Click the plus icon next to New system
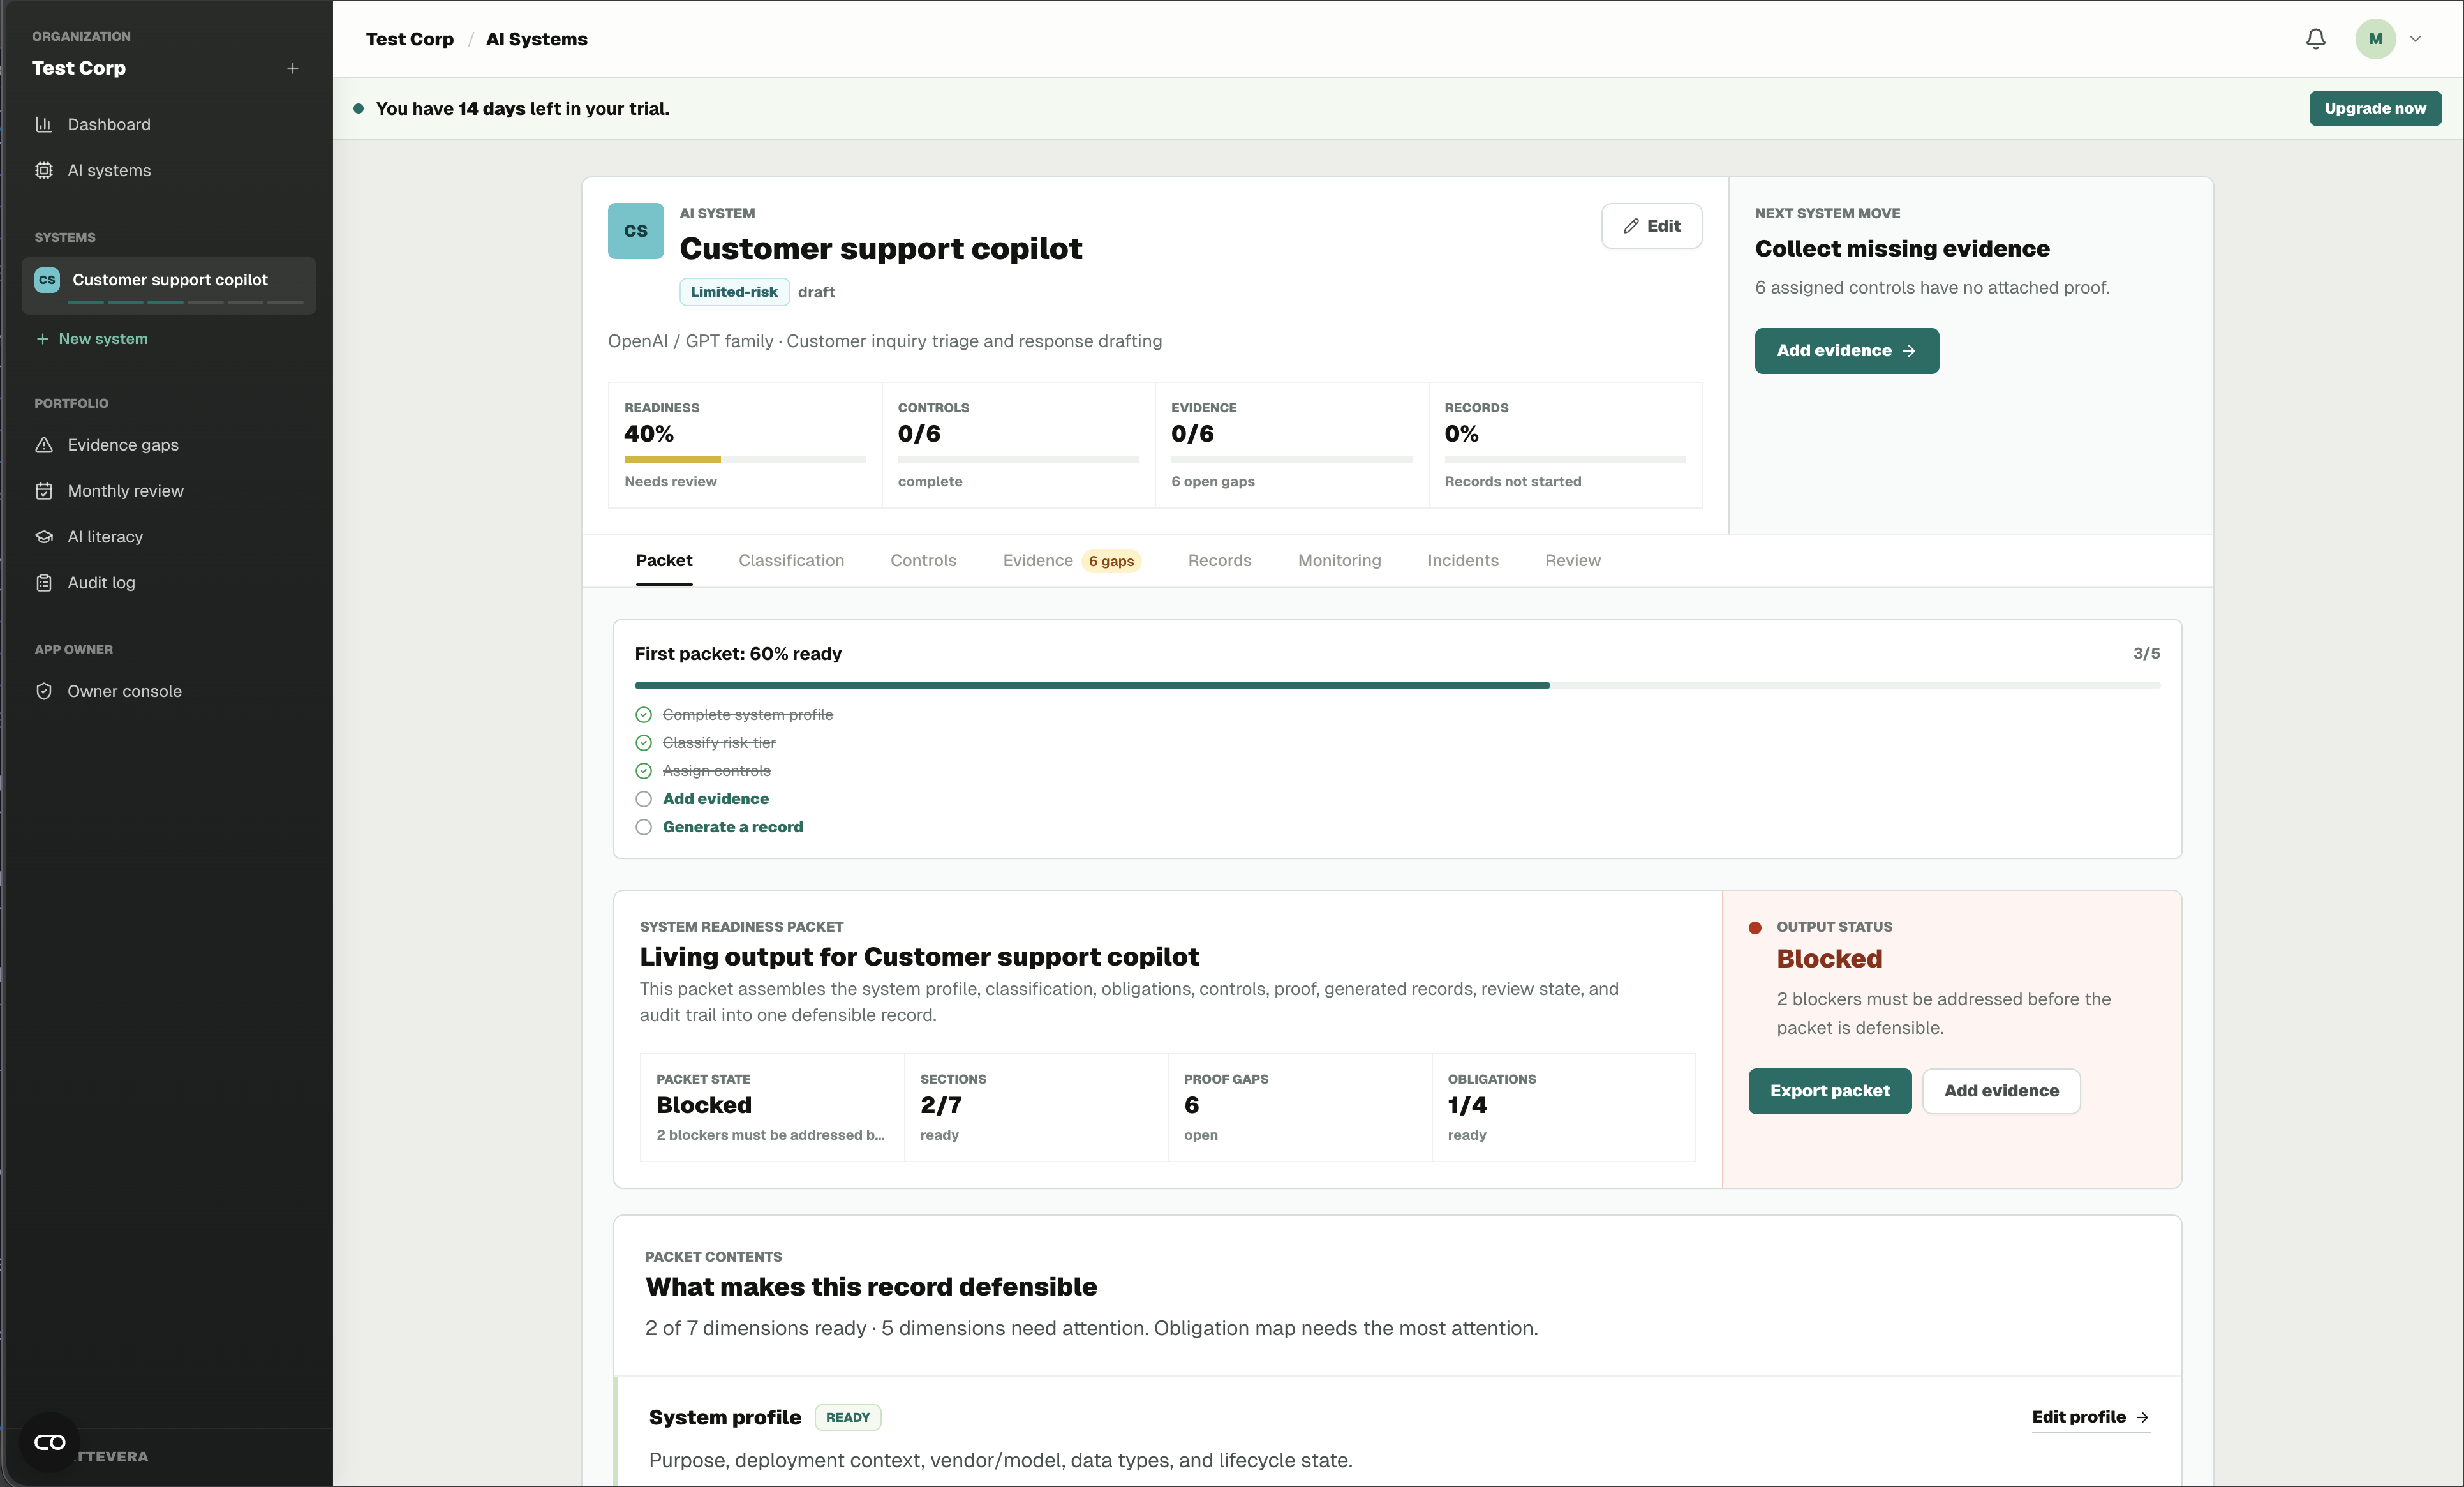 coord(42,339)
